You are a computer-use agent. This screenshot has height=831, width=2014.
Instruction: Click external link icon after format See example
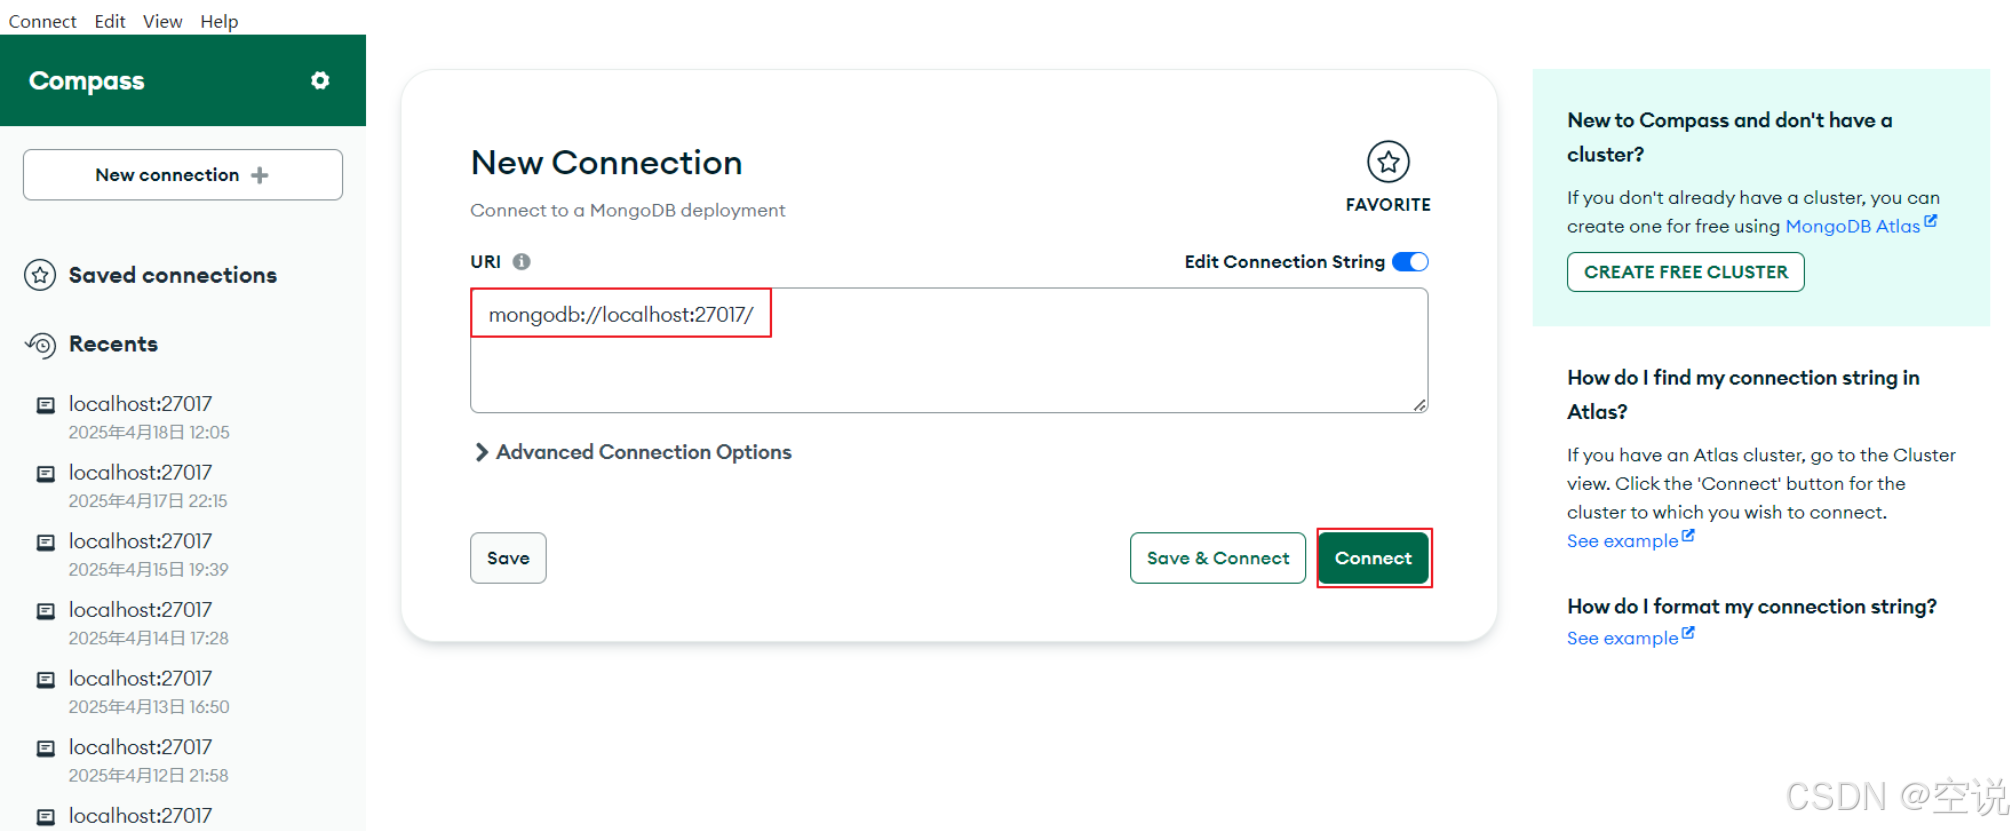[x=1688, y=632]
